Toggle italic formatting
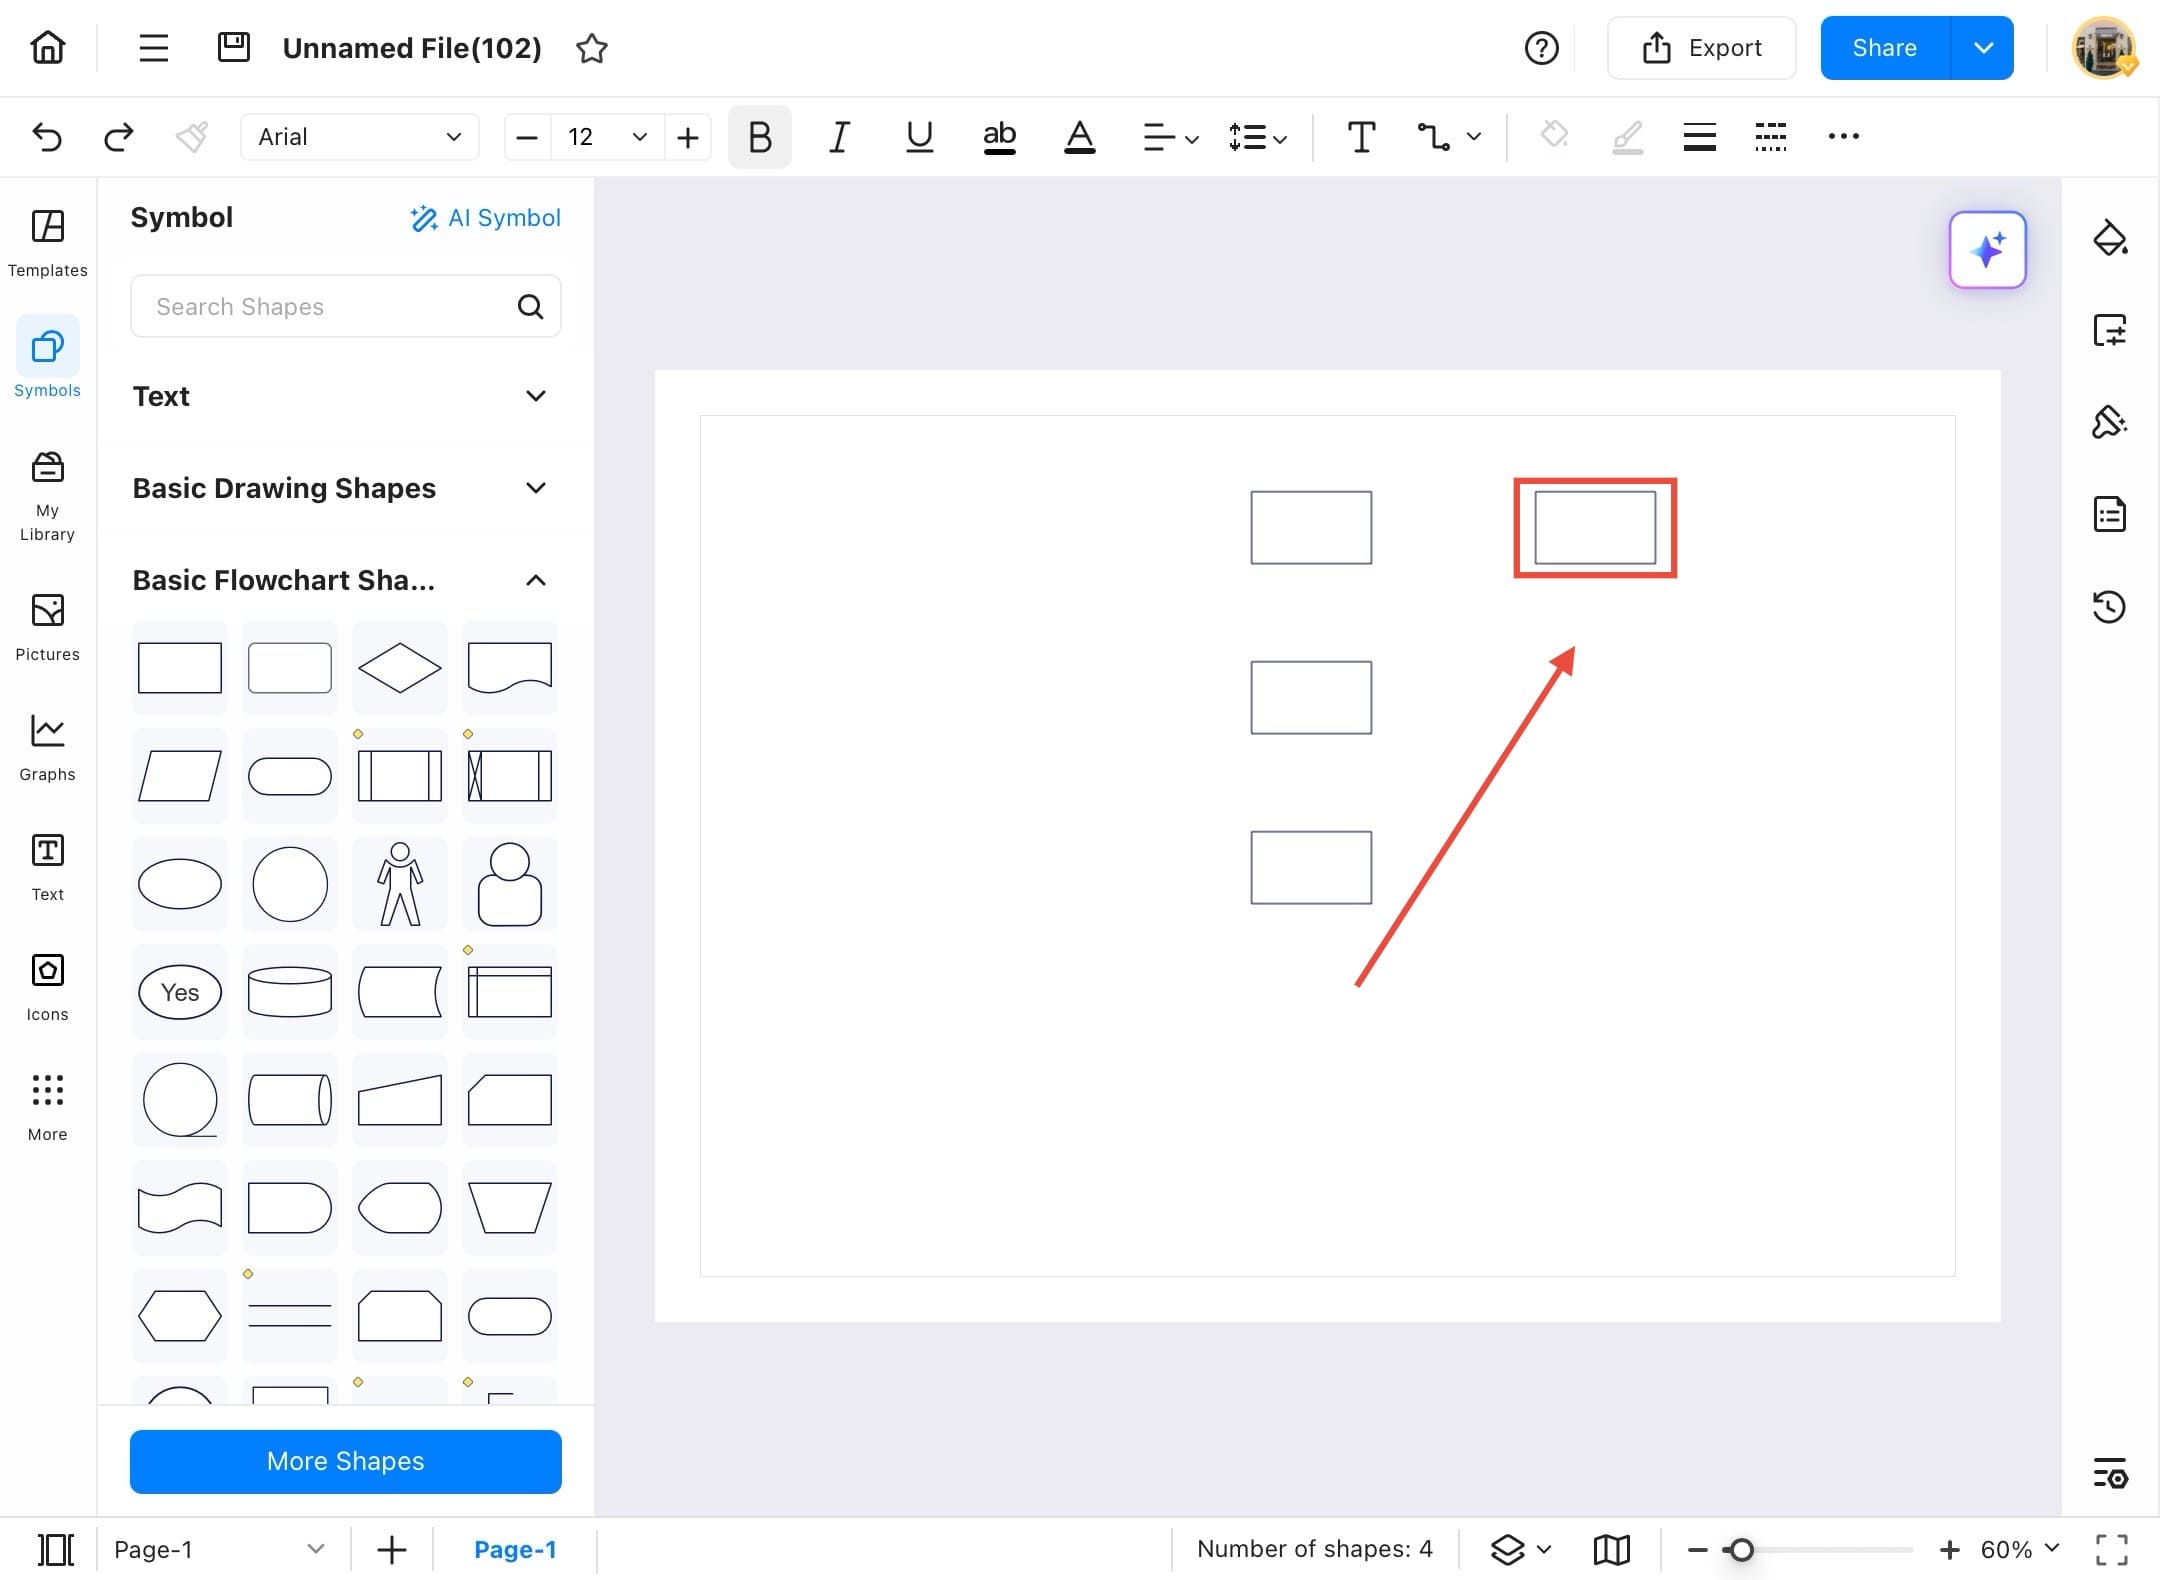This screenshot has width=2160, height=1580. [x=838, y=137]
